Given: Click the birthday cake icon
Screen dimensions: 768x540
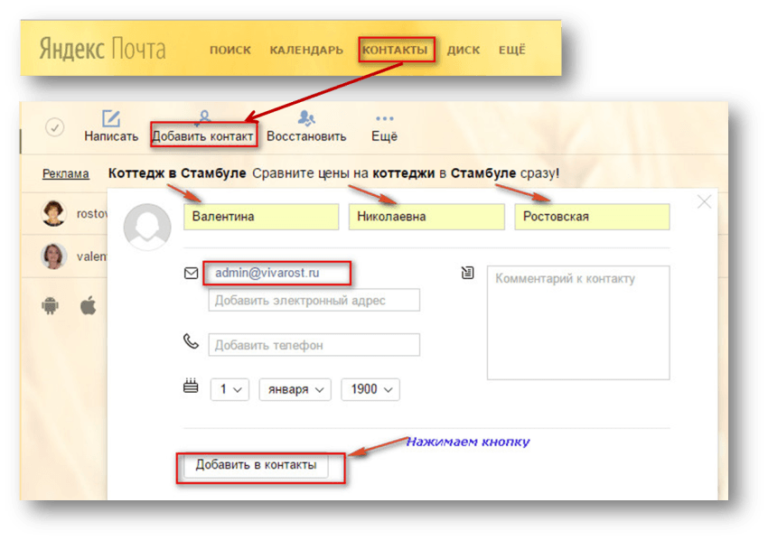Looking at the screenshot, I should click(x=191, y=386).
